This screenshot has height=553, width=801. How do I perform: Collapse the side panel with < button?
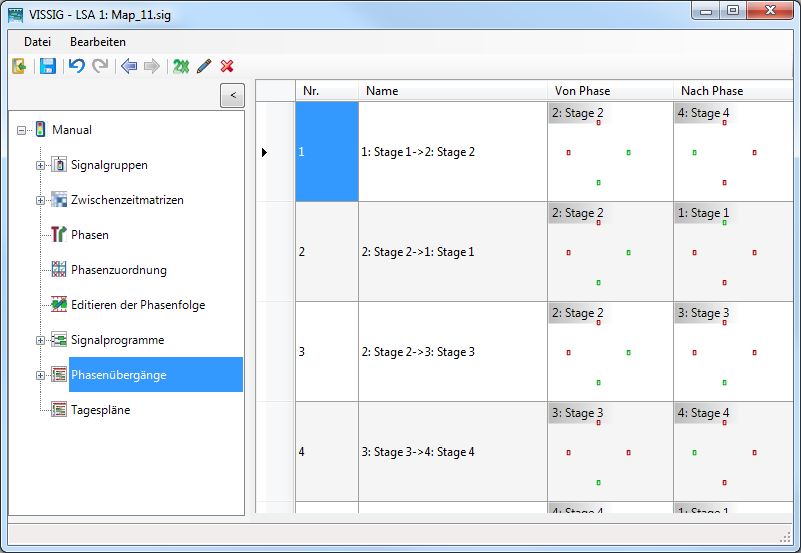tap(232, 95)
